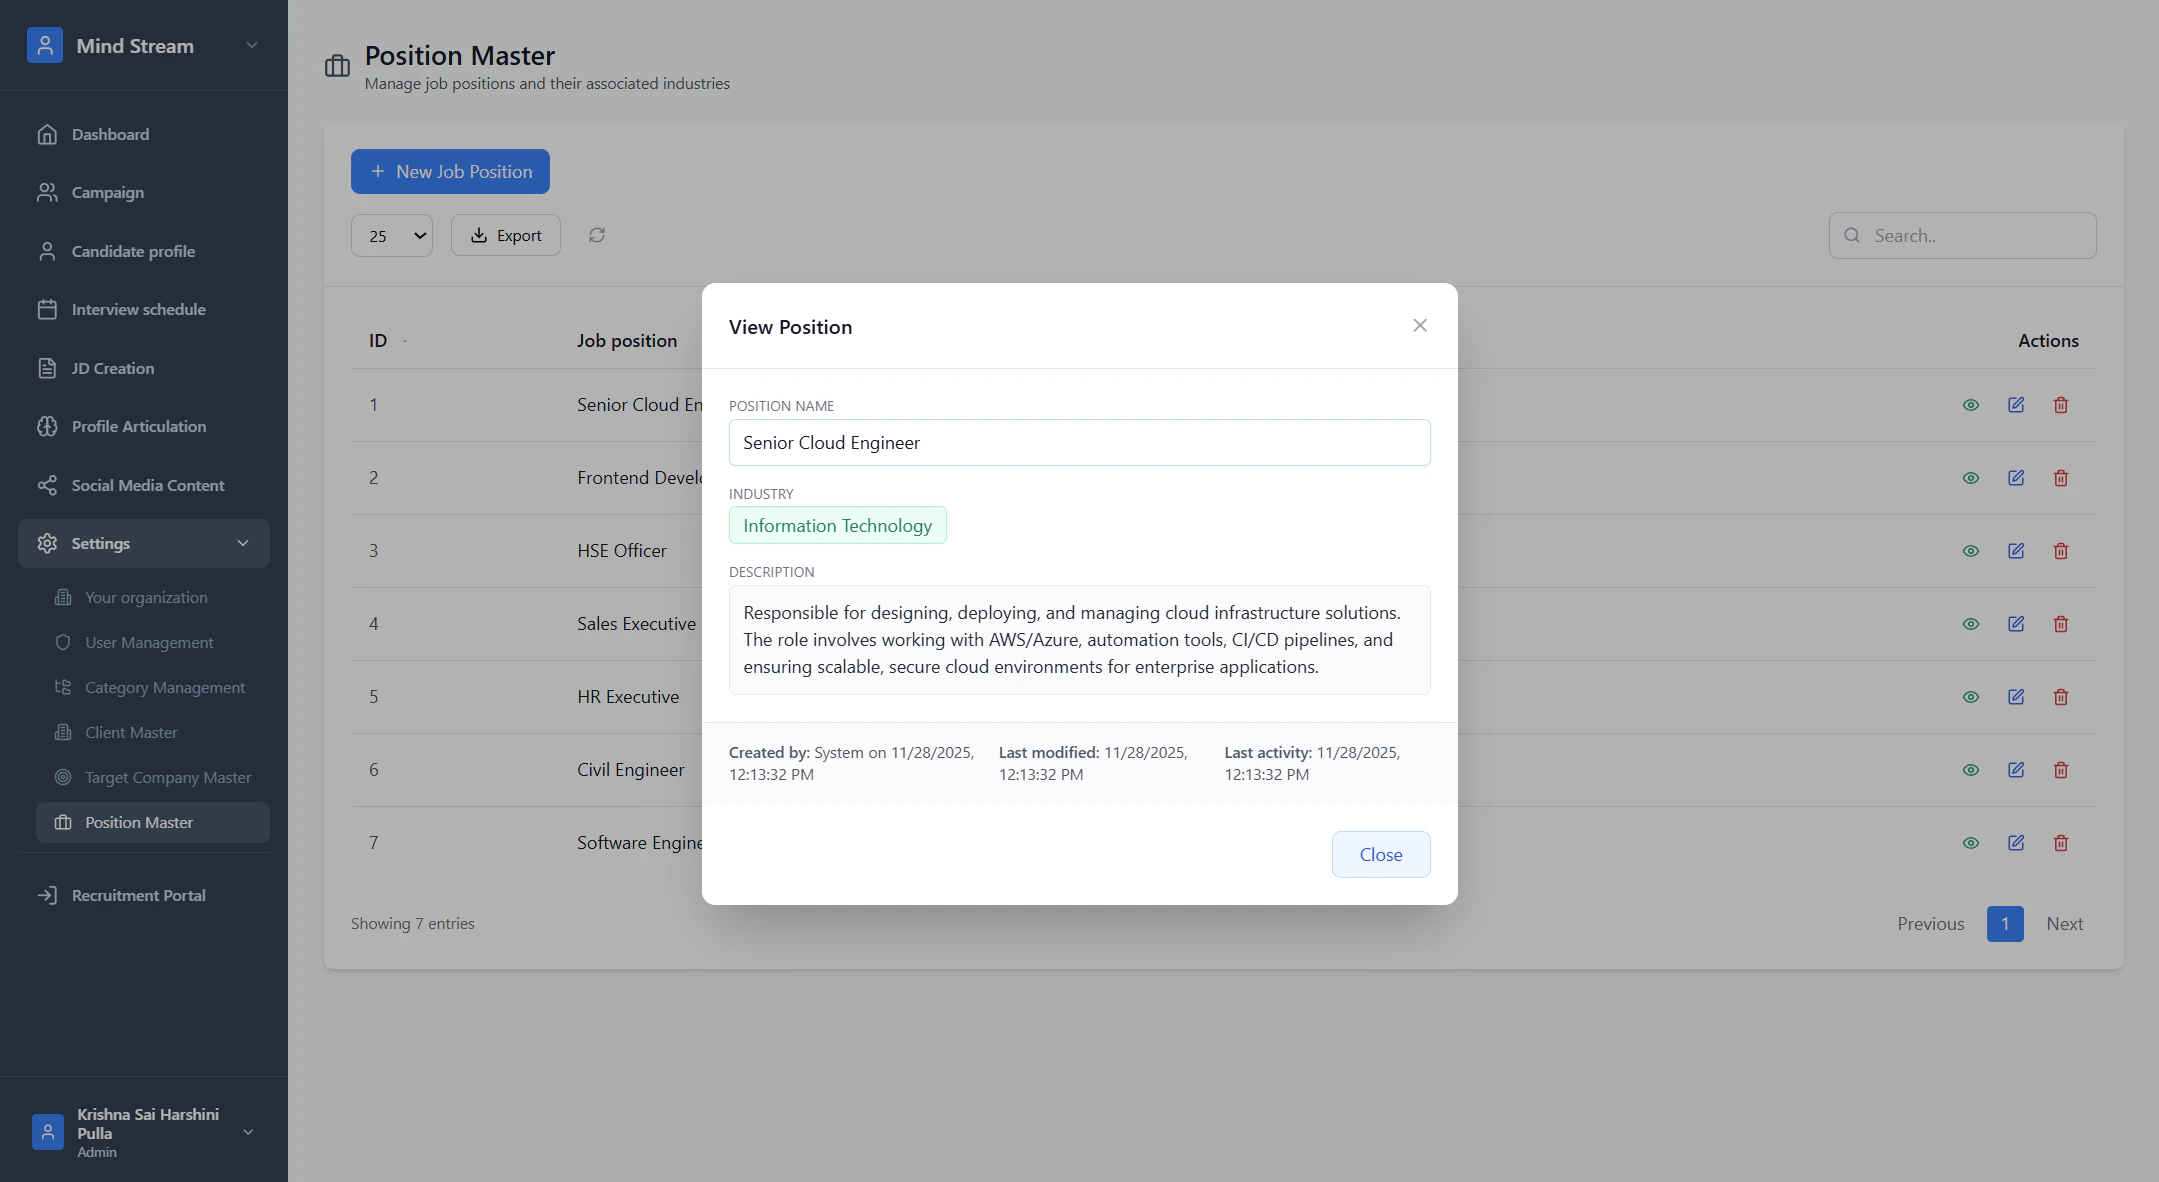Click the Close button in dialog
The height and width of the screenshot is (1182, 2159).
click(x=1380, y=855)
